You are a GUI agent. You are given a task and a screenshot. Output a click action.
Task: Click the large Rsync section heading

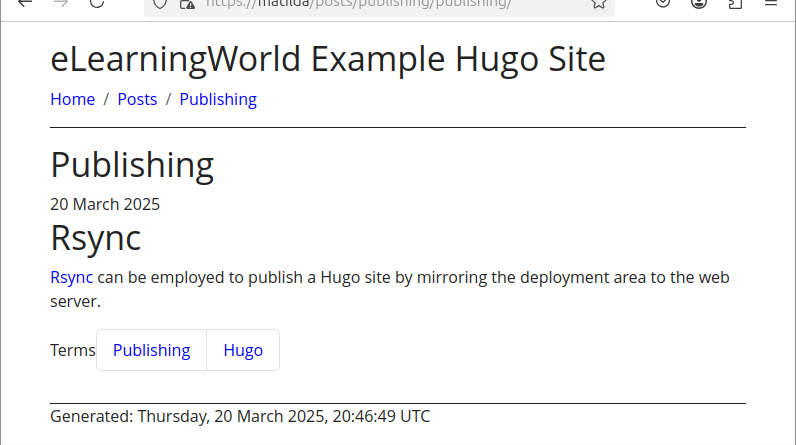(x=95, y=238)
